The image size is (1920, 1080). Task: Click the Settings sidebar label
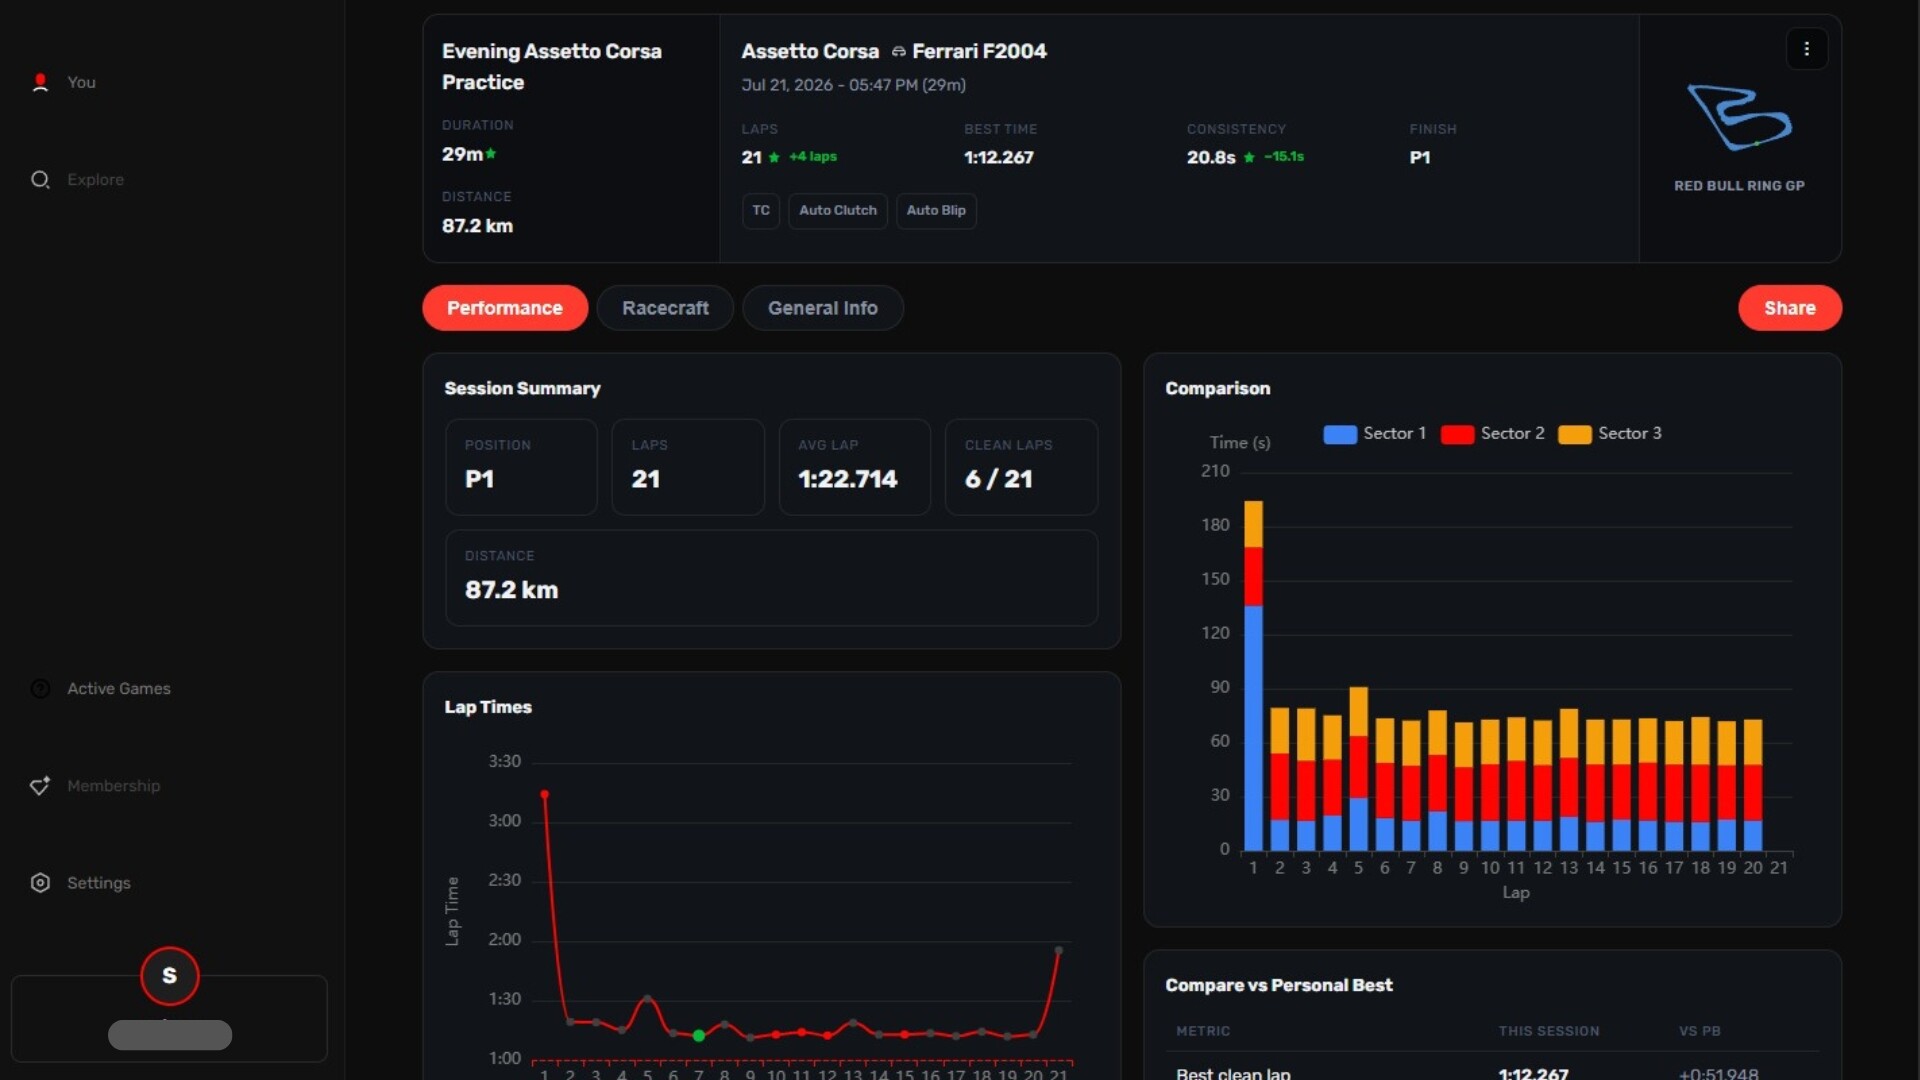tap(99, 883)
